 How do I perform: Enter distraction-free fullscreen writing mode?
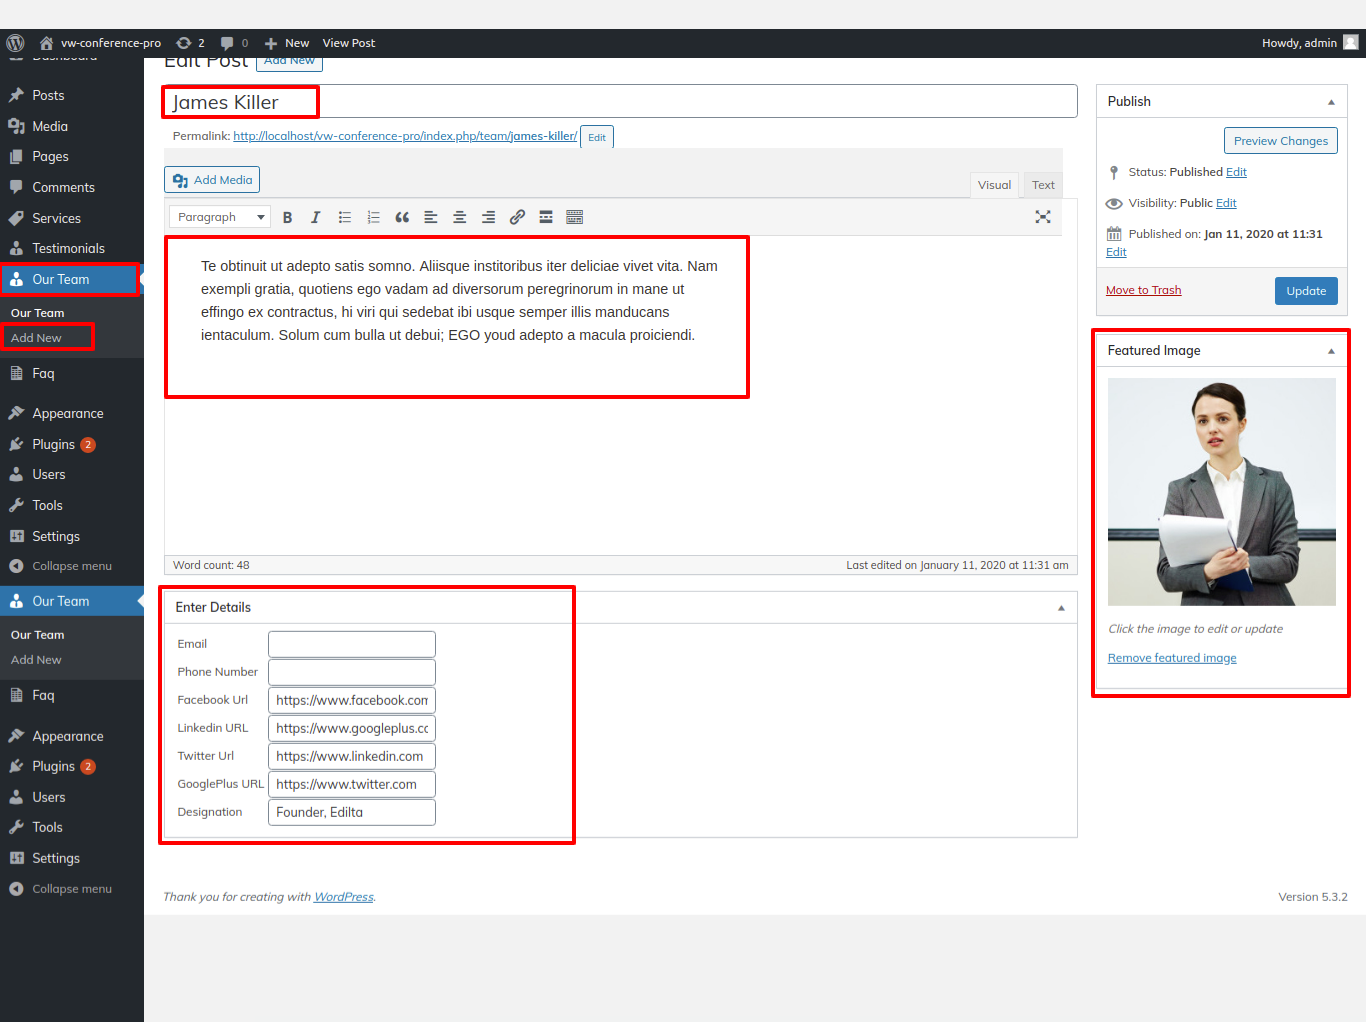click(x=1043, y=217)
